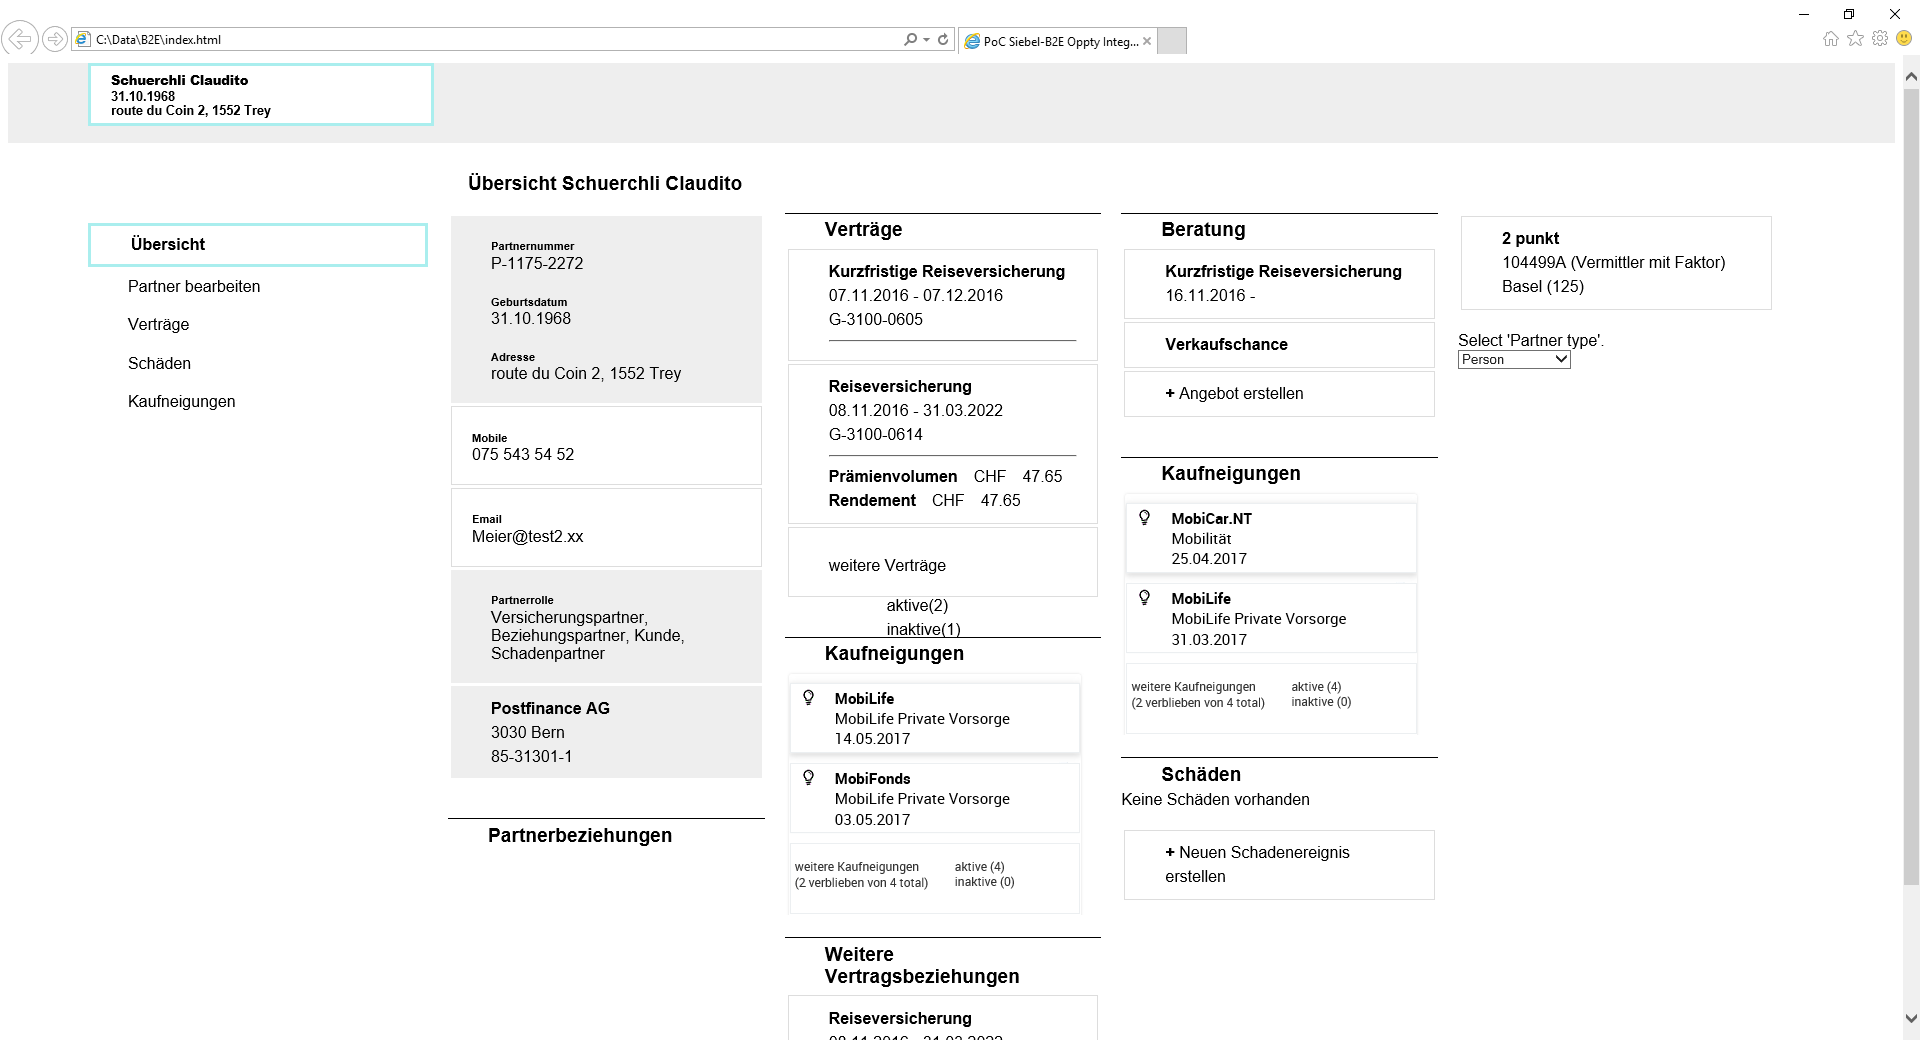
Task: Click the Partnerrolle Versicherungspartner text
Action: (x=587, y=636)
